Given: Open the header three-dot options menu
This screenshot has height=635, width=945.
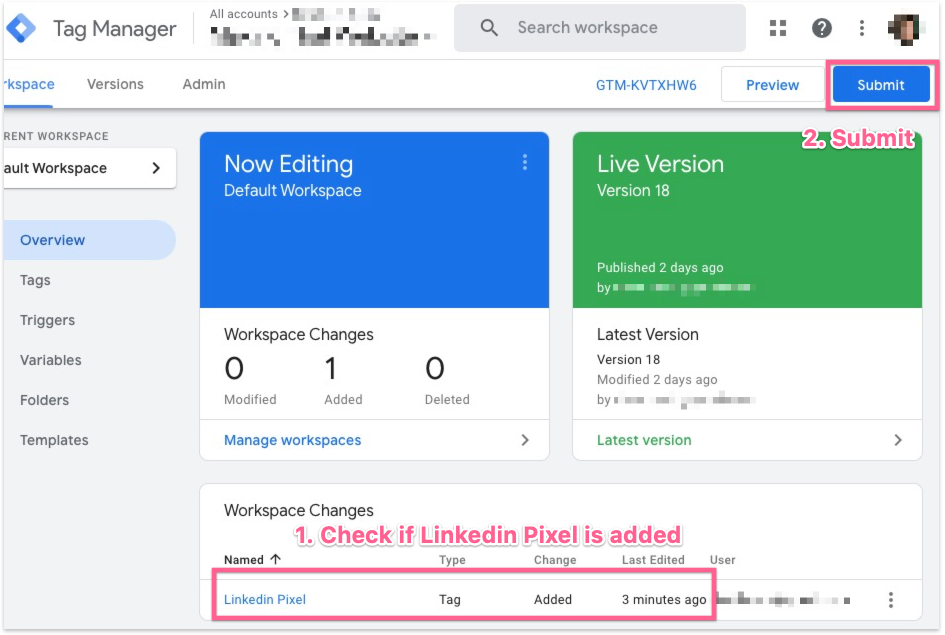Looking at the screenshot, I should 862,28.
